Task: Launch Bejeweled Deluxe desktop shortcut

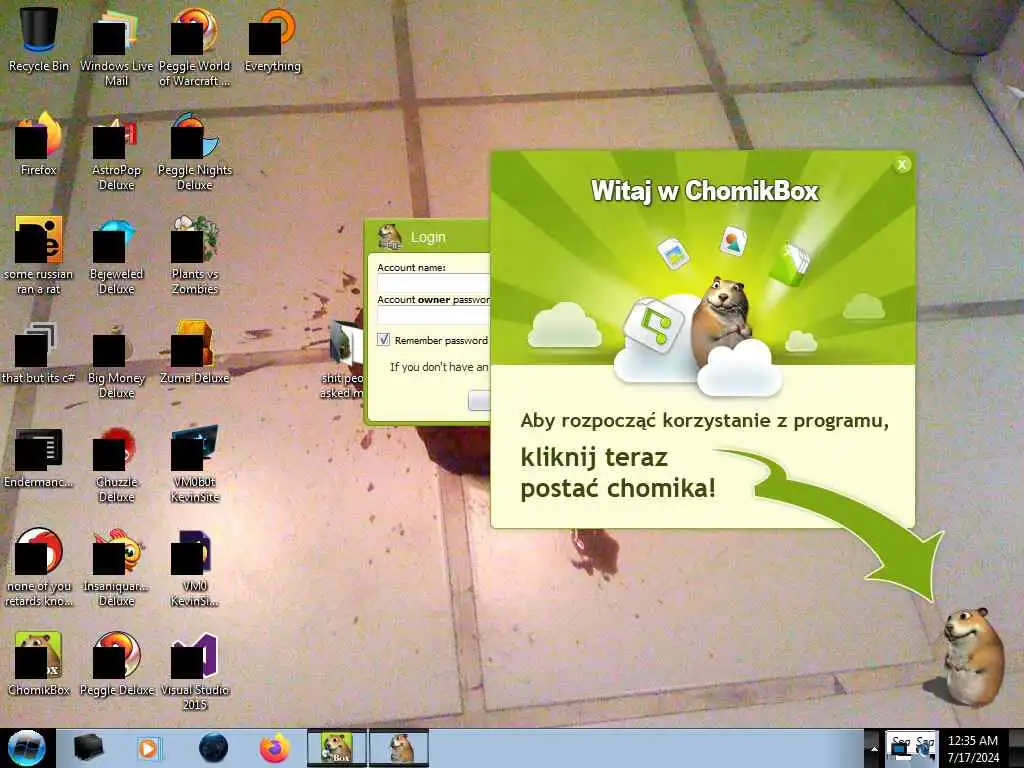Action: coord(116,256)
